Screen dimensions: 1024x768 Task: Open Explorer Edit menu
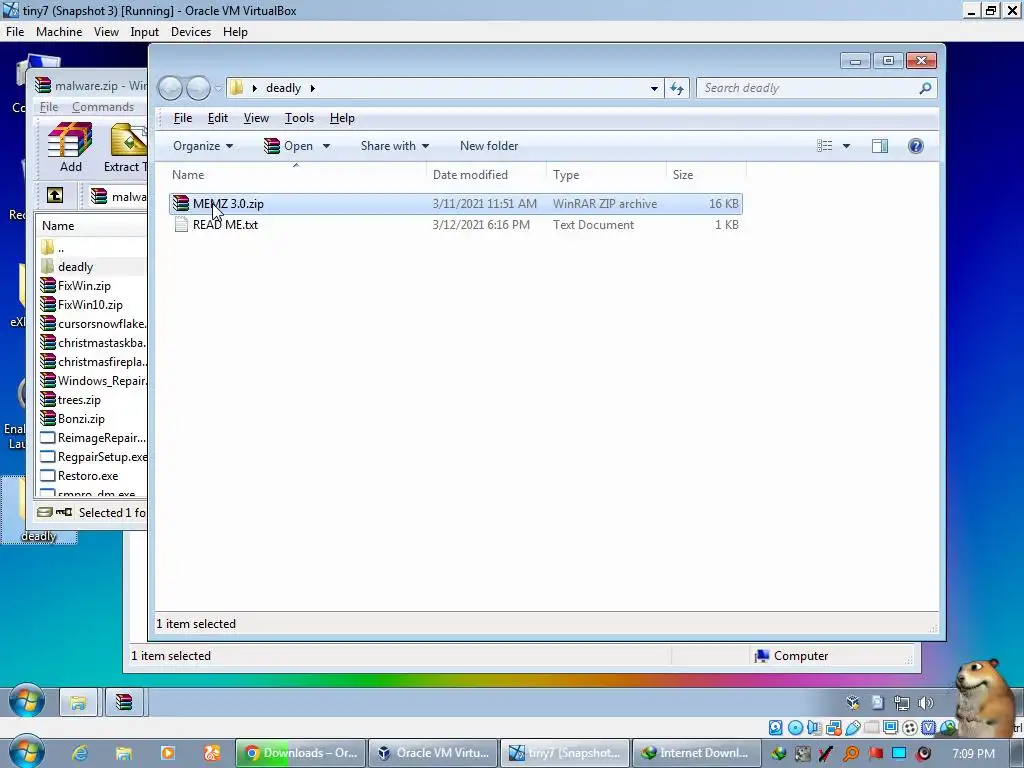pos(217,118)
